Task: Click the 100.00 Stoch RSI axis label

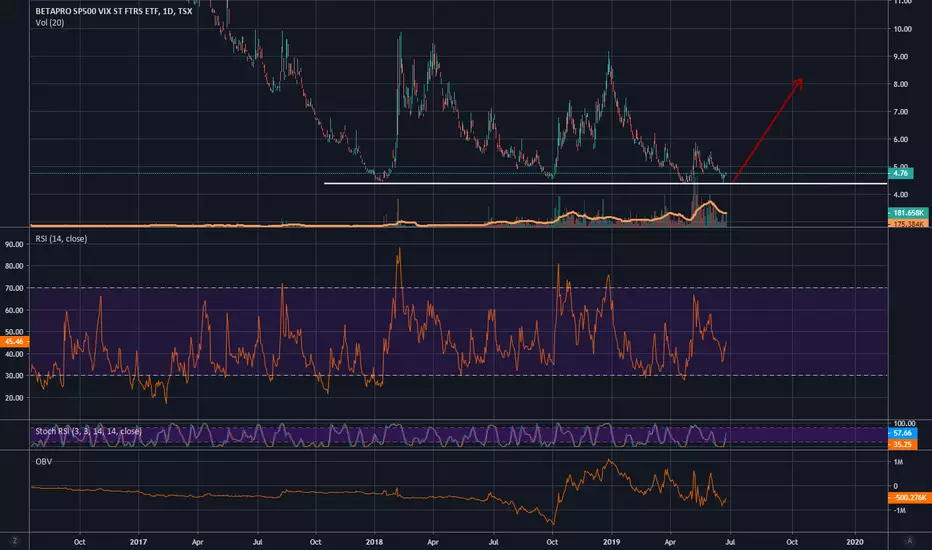Action: pyautogui.click(x=904, y=424)
